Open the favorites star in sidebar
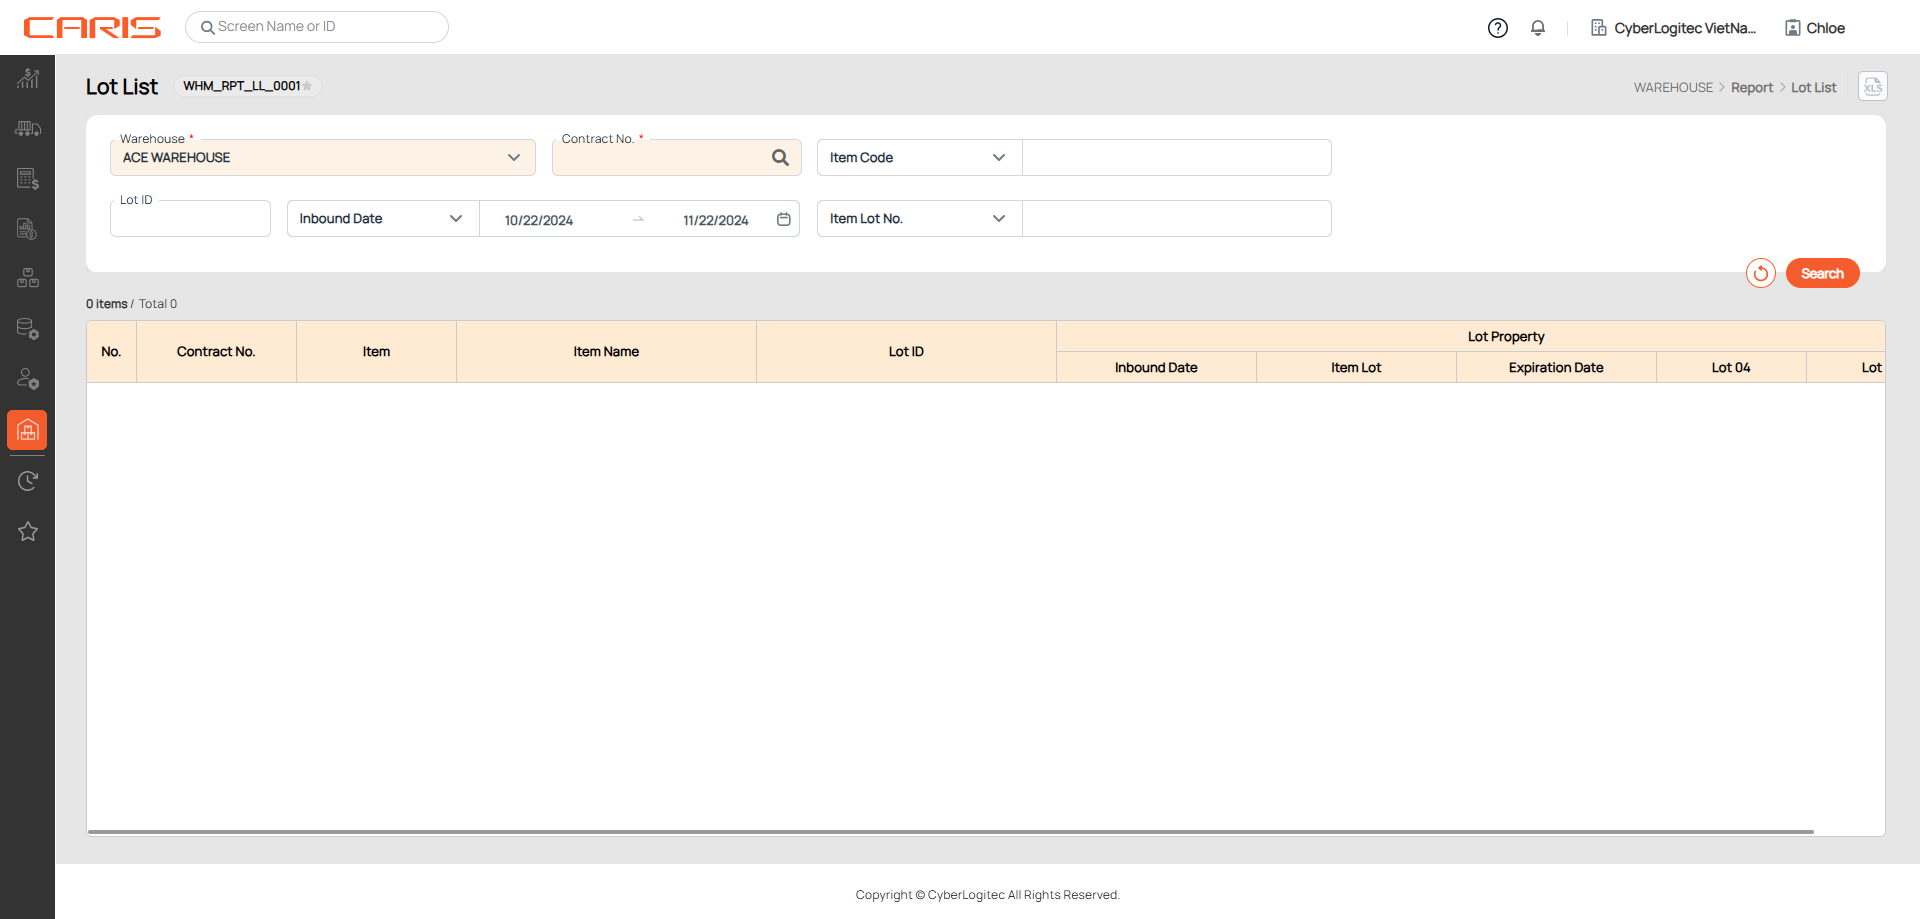 [27, 531]
